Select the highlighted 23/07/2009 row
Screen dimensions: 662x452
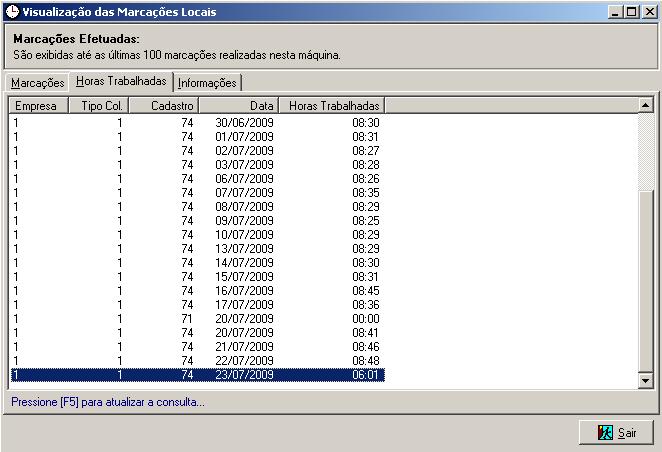(198, 375)
